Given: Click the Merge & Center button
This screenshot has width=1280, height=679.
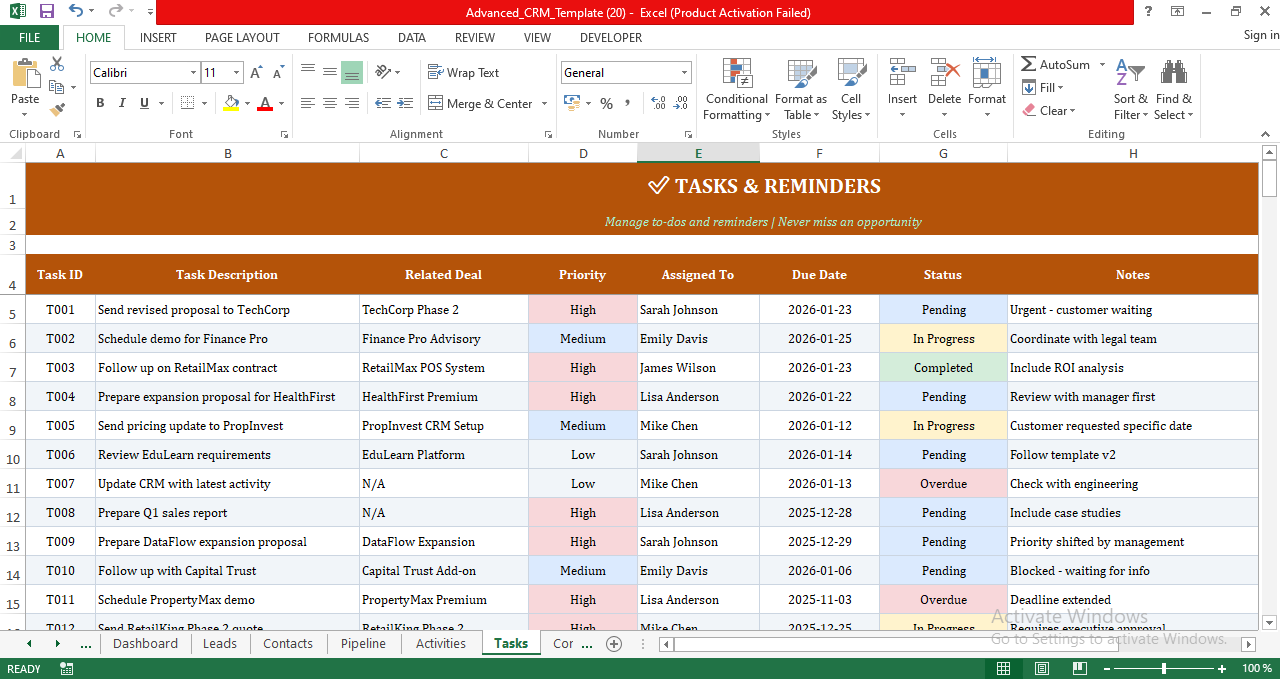Looking at the screenshot, I should 481,103.
